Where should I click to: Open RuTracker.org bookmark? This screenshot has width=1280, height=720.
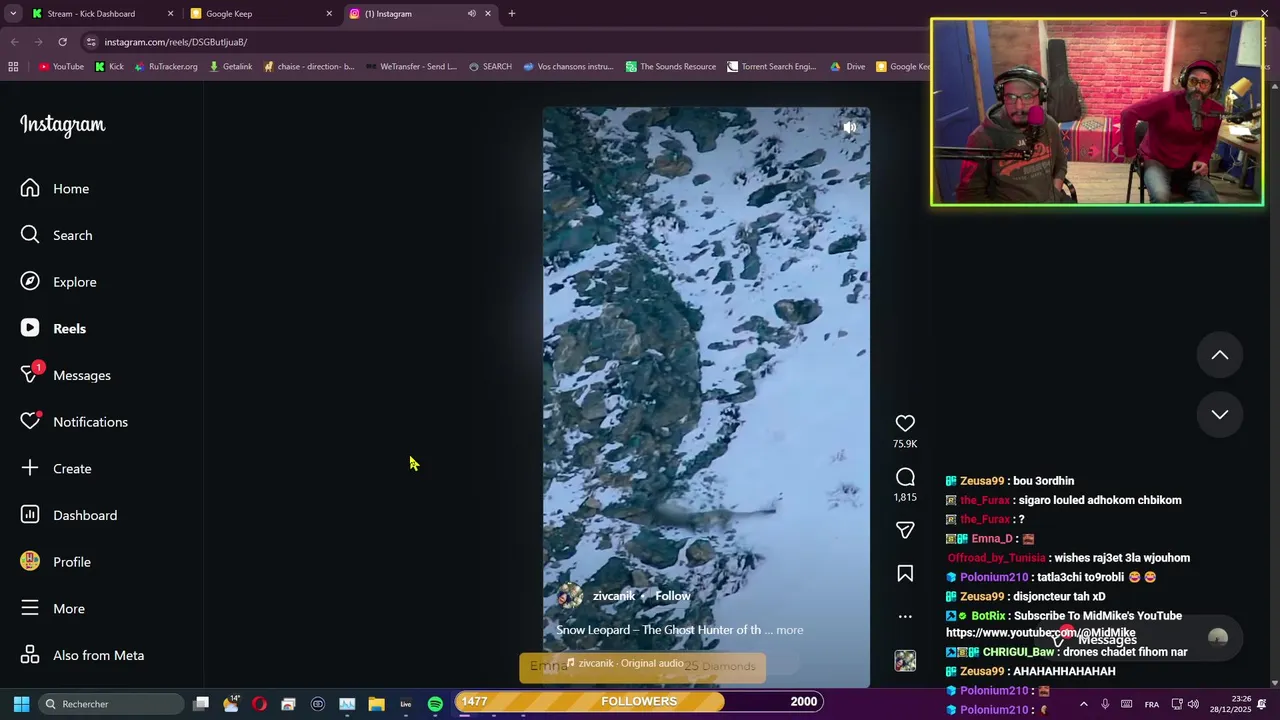[165, 67]
